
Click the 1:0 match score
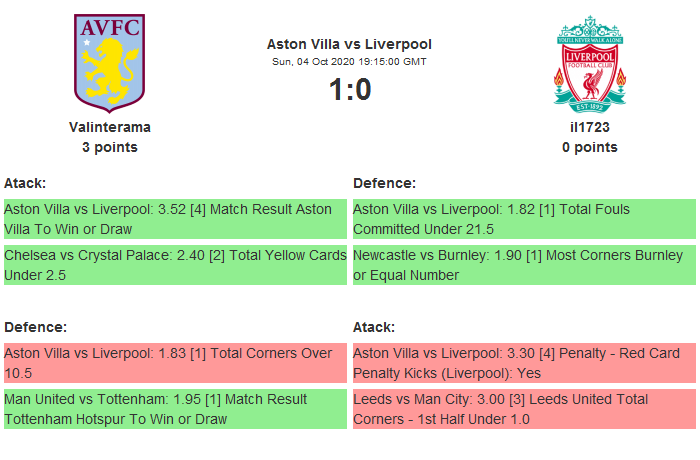pyautogui.click(x=349, y=90)
